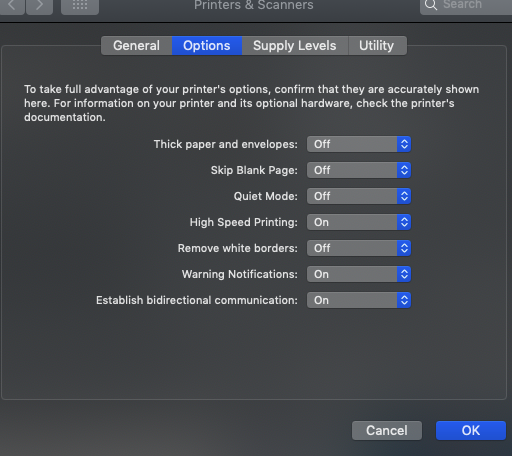512x456 pixels.
Task: Open the Utility tab
Action: pyautogui.click(x=377, y=46)
